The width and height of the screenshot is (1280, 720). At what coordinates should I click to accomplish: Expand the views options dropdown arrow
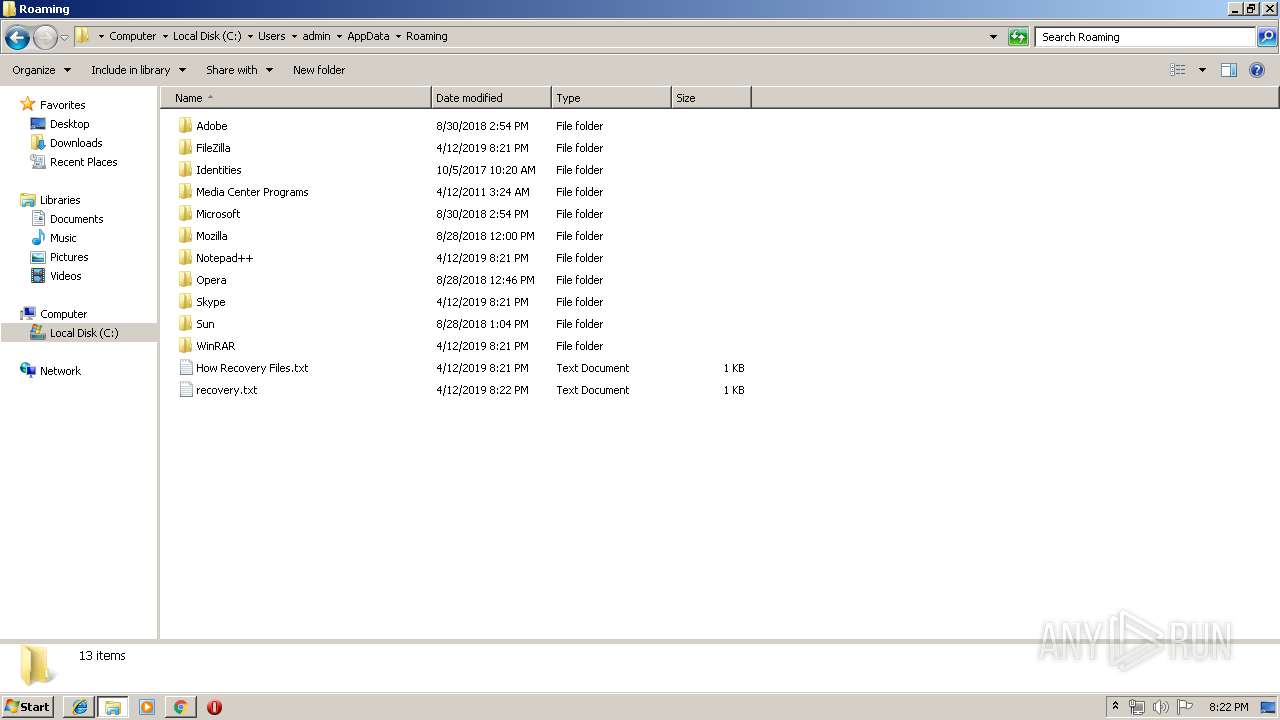click(1202, 70)
